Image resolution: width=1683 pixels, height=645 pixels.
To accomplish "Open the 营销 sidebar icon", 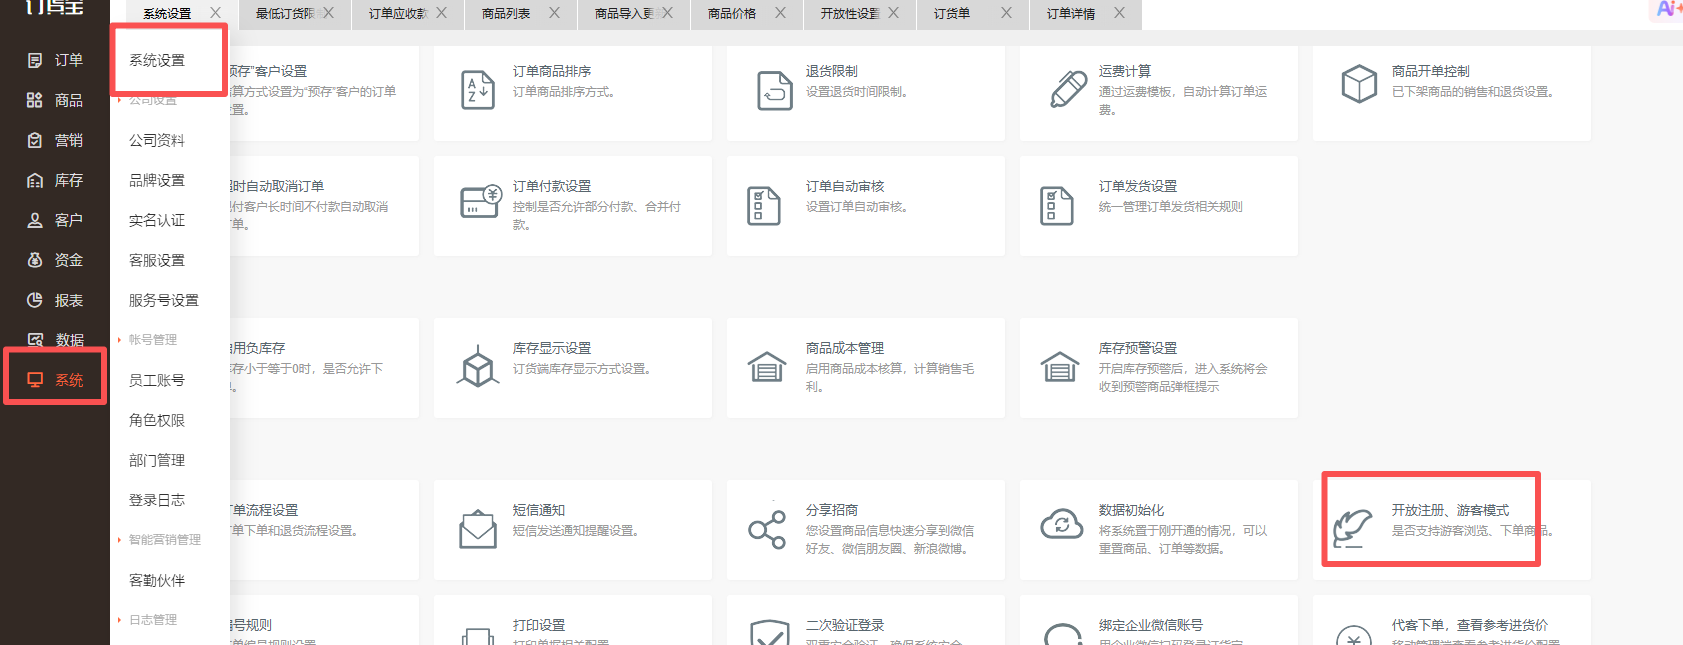I will [35, 140].
